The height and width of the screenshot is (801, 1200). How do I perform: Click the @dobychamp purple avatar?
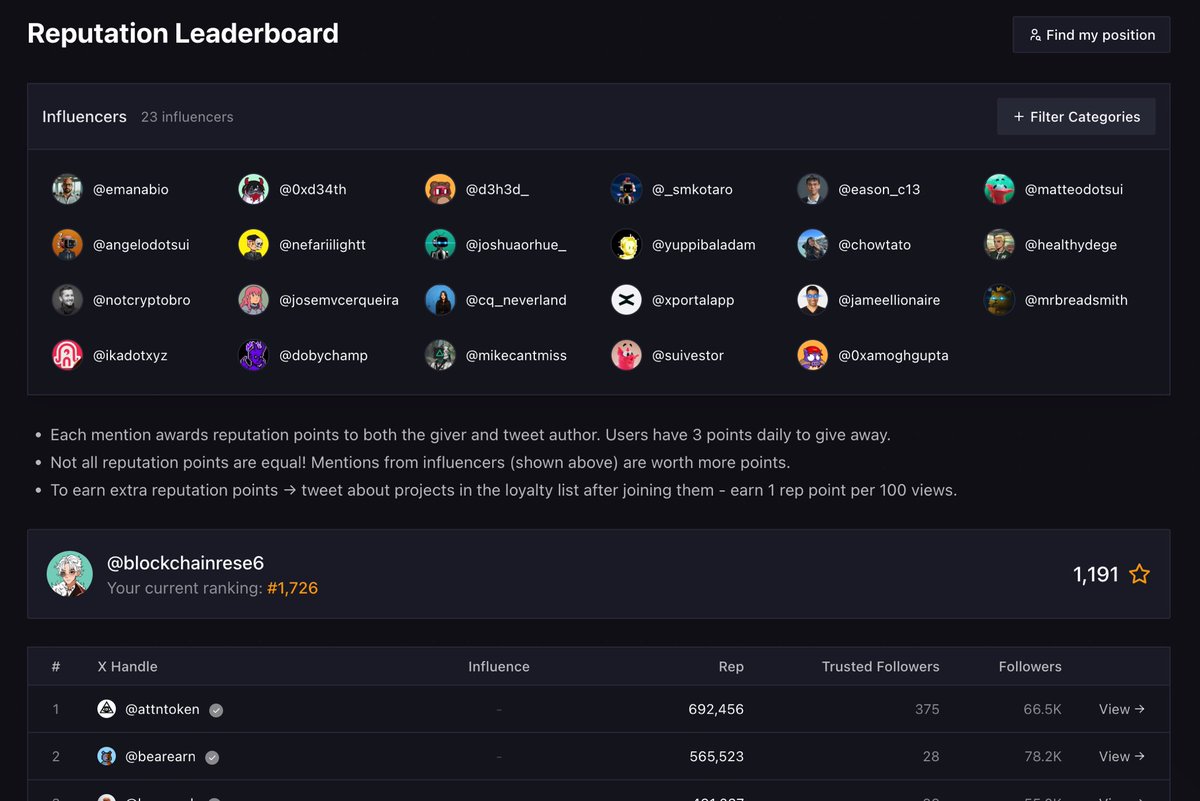(253, 355)
